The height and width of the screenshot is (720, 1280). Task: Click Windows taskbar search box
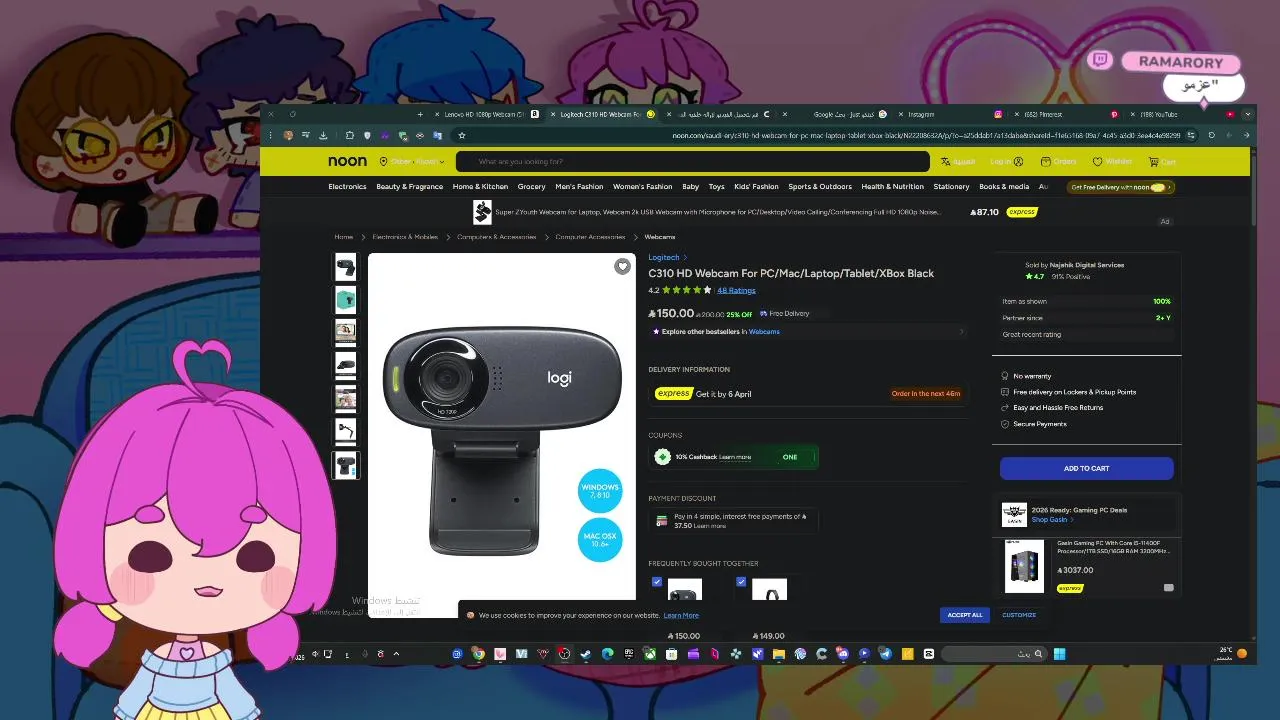(x=994, y=654)
